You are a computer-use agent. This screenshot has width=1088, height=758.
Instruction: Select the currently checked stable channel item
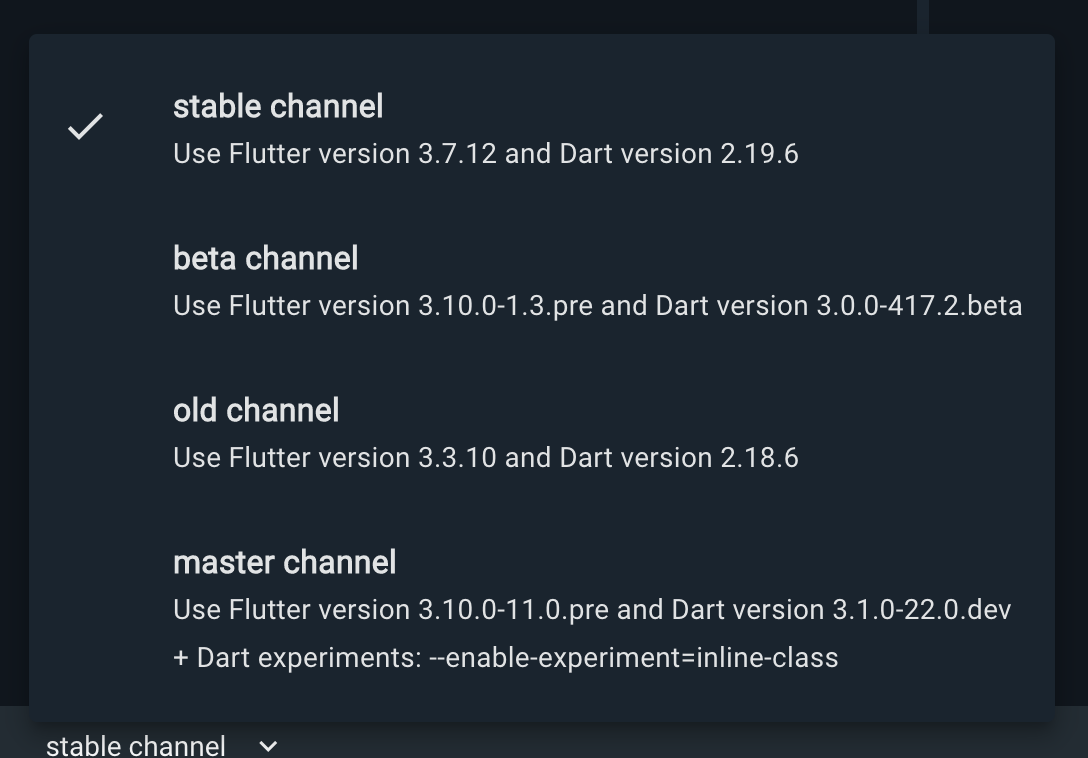pyautogui.click(x=278, y=106)
